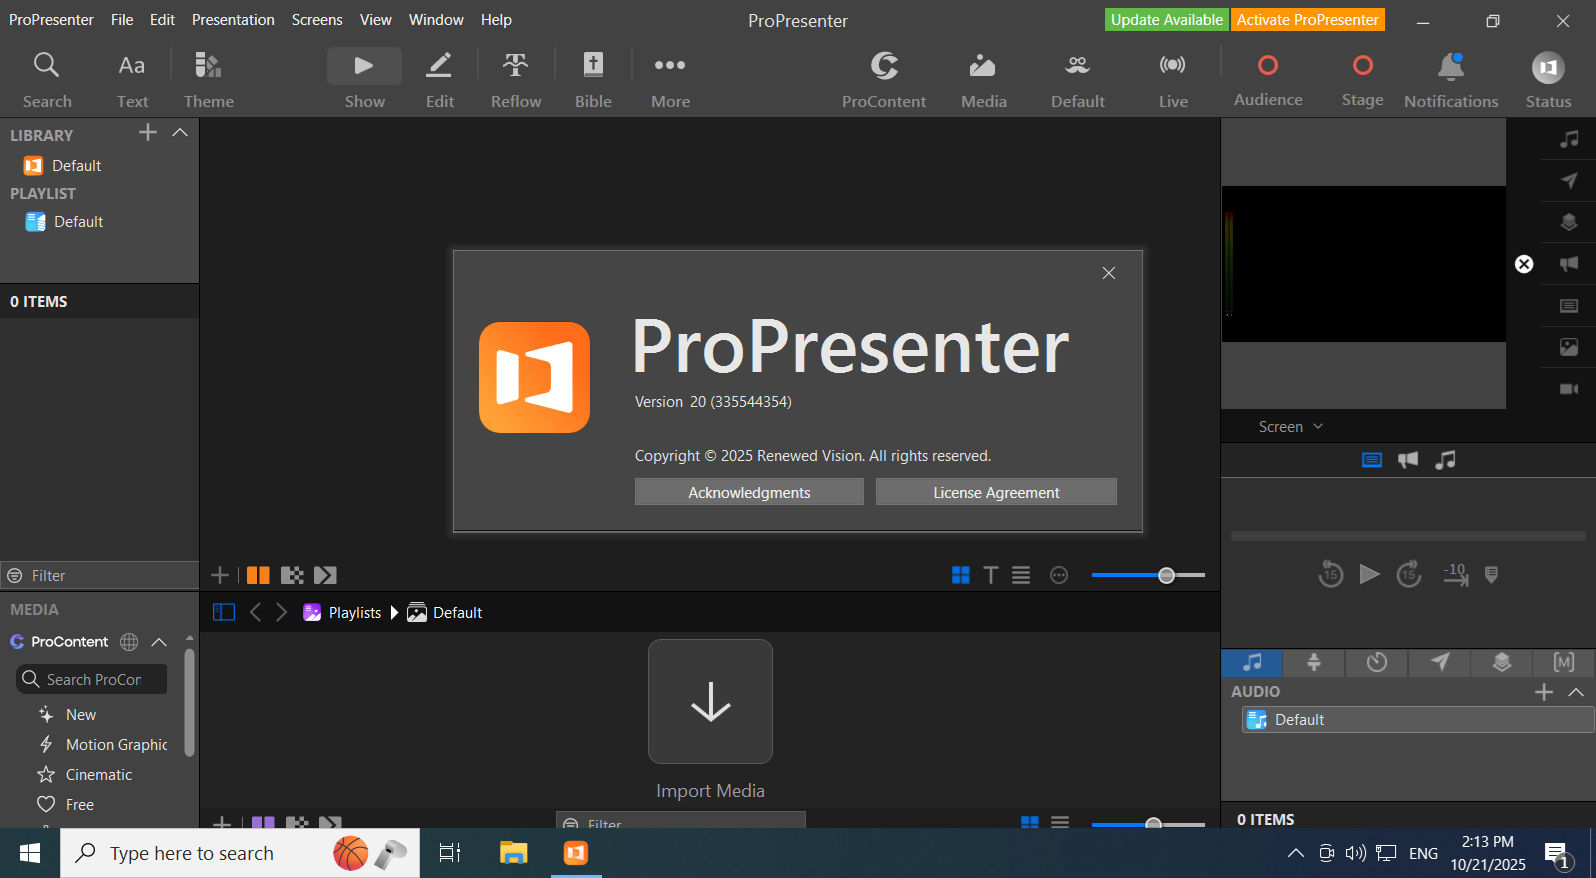This screenshot has width=1596, height=878.
Task: Click the Import Media drop box
Action: coord(710,701)
